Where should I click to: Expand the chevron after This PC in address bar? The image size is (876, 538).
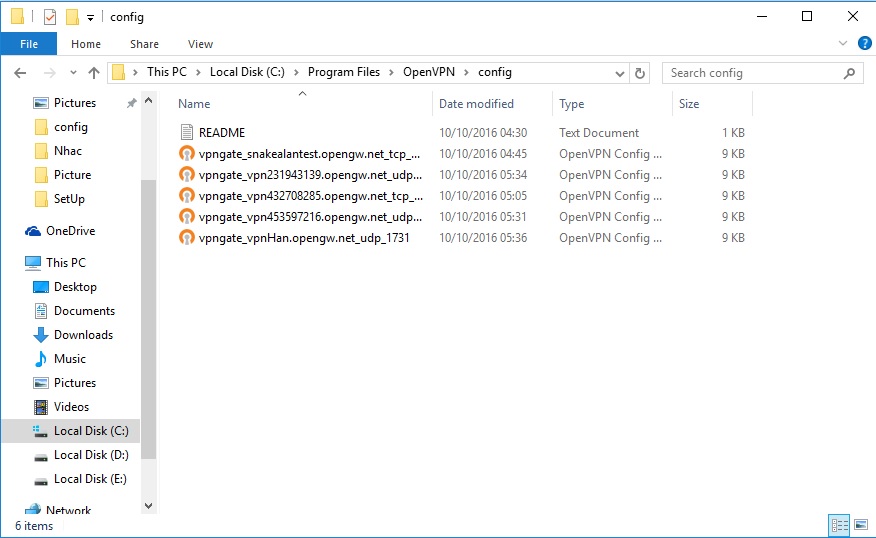198,73
